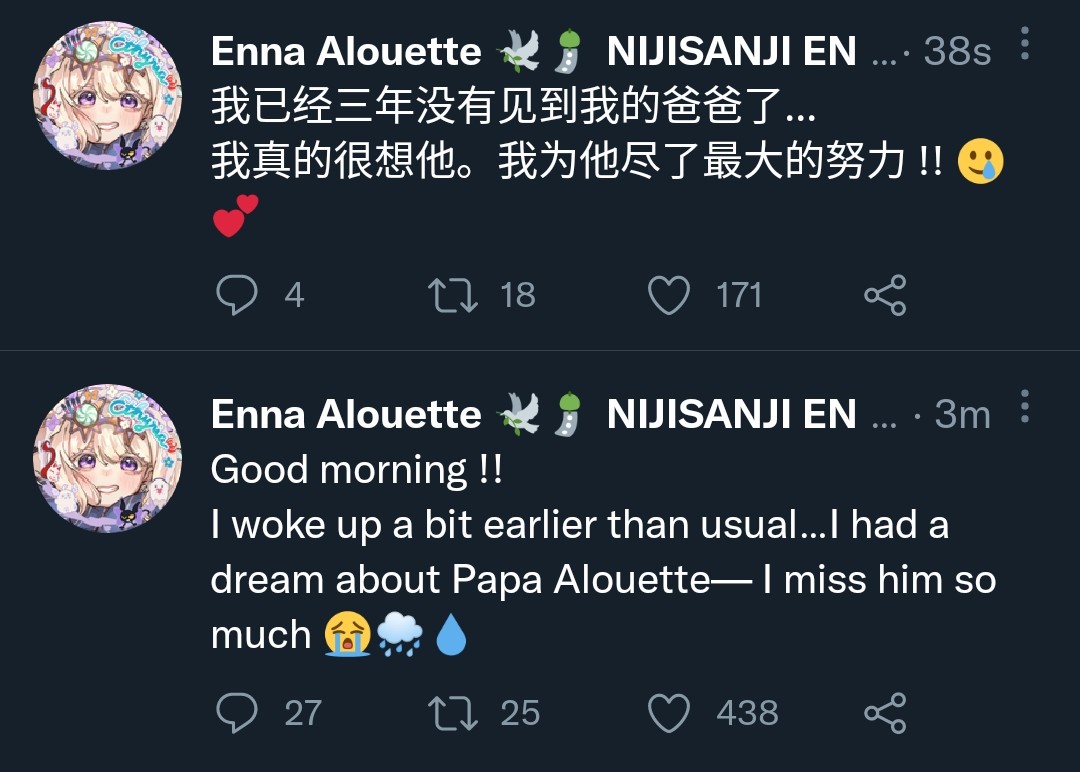Open the 38s timestamp of top tweet
The height and width of the screenshot is (772, 1080).
tap(957, 52)
